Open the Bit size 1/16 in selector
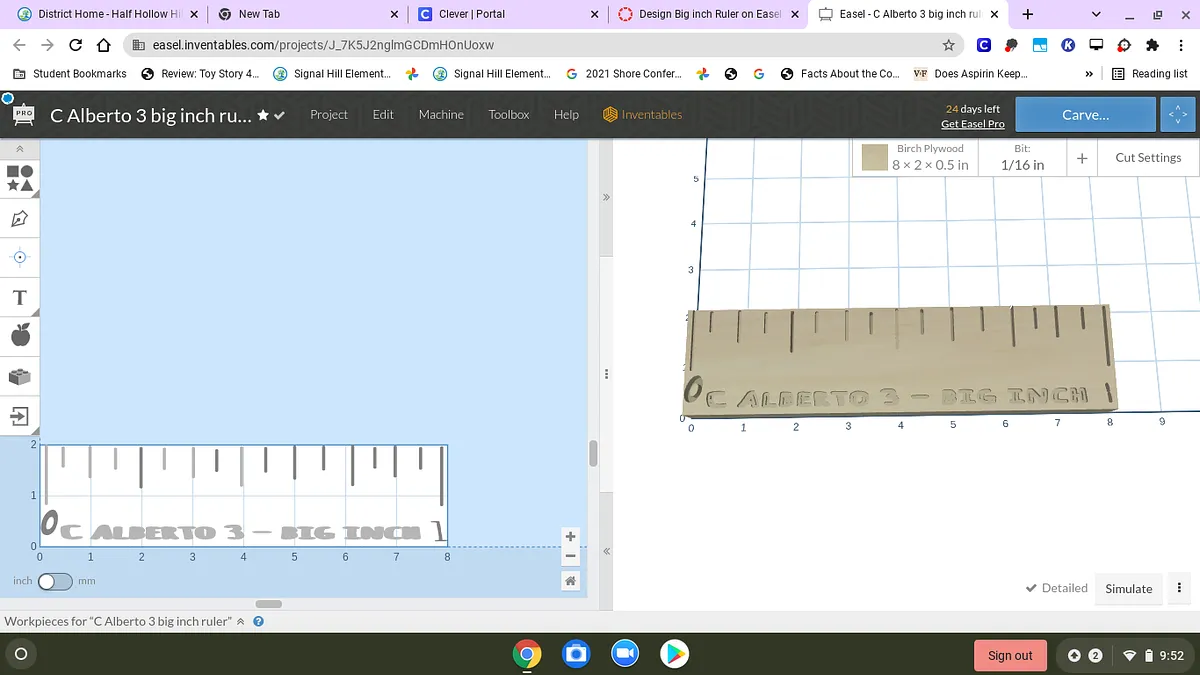 pos(1022,157)
